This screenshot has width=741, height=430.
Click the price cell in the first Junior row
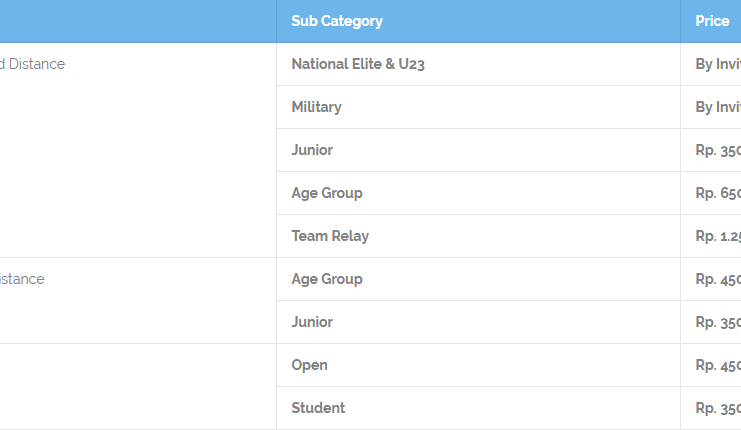coord(711,150)
